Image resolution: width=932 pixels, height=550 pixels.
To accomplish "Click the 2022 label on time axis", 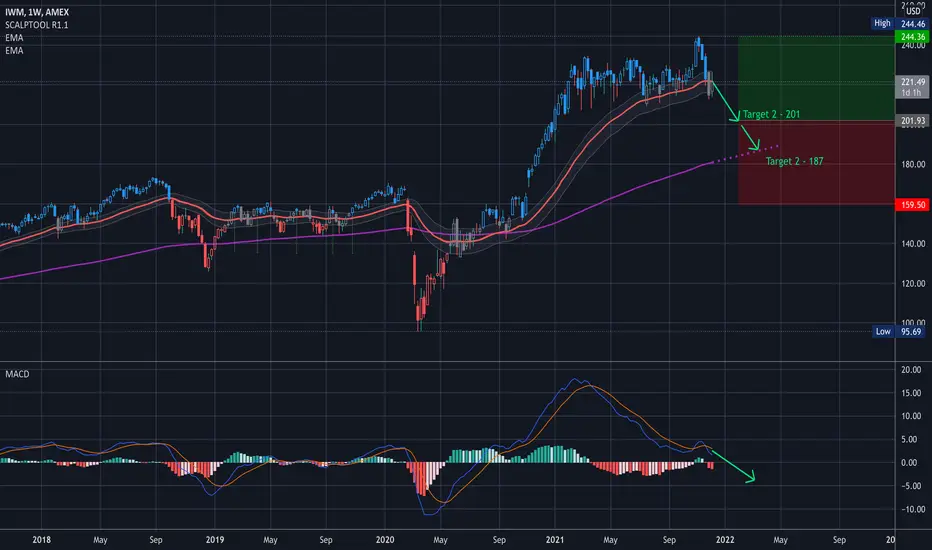I will (725, 540).
